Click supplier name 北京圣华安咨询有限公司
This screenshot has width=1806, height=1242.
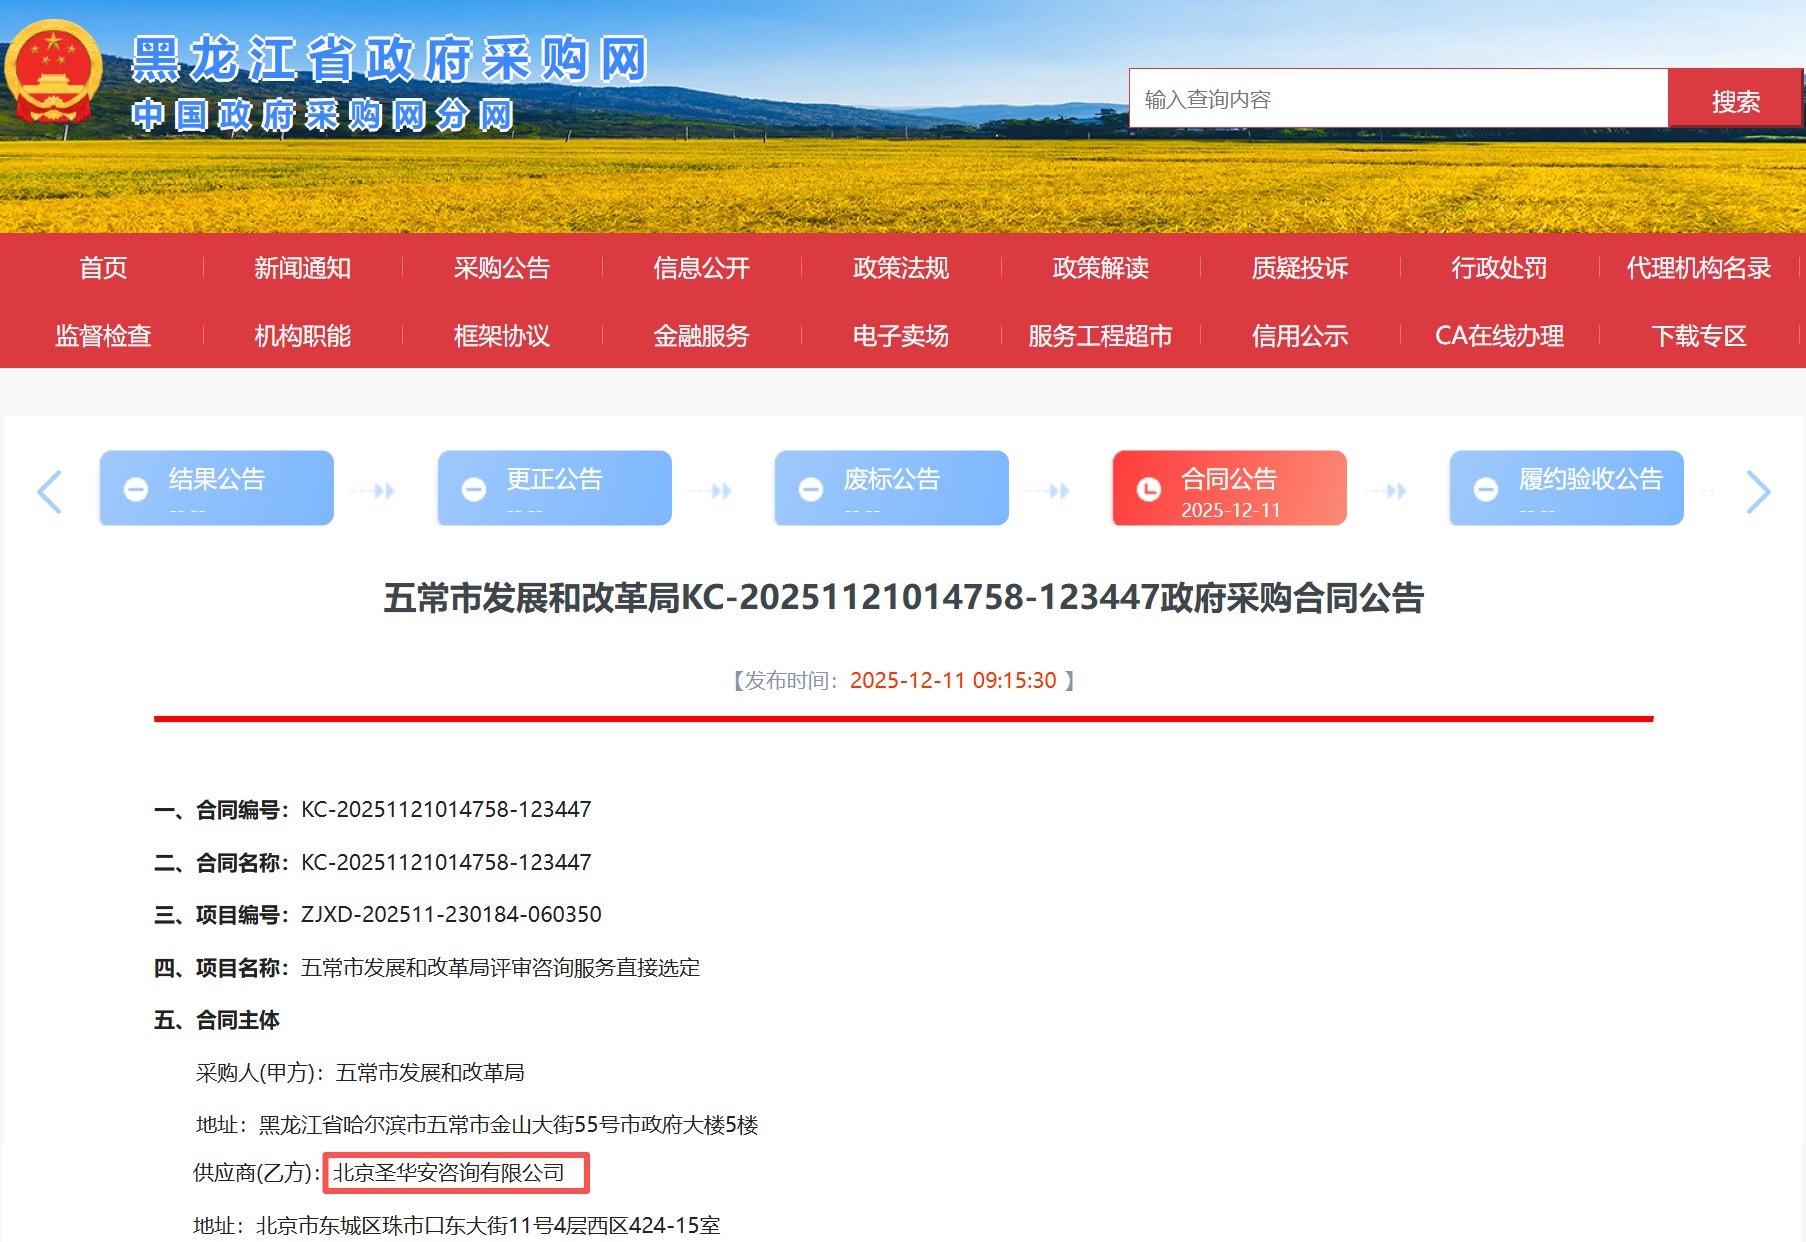point(449,1173)
